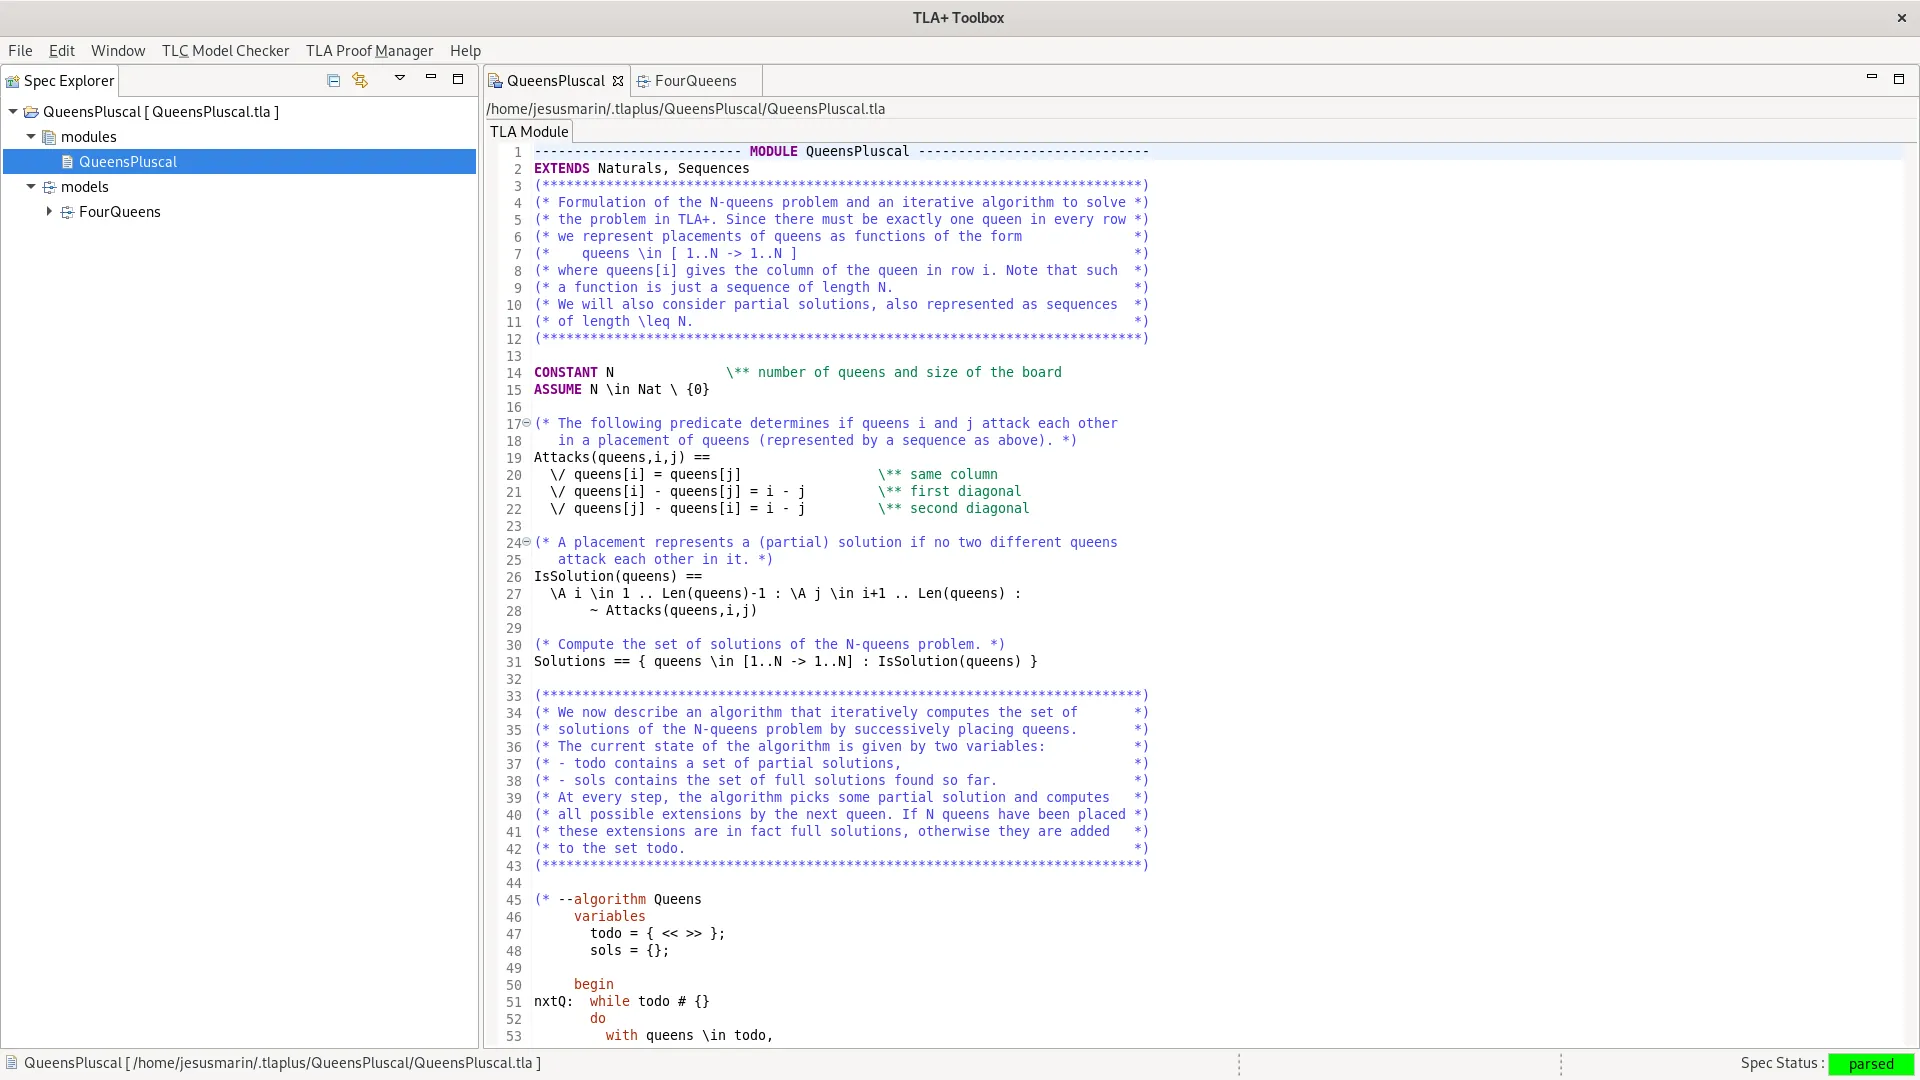Expand the FourQueens model node

[x=49, y=212]
